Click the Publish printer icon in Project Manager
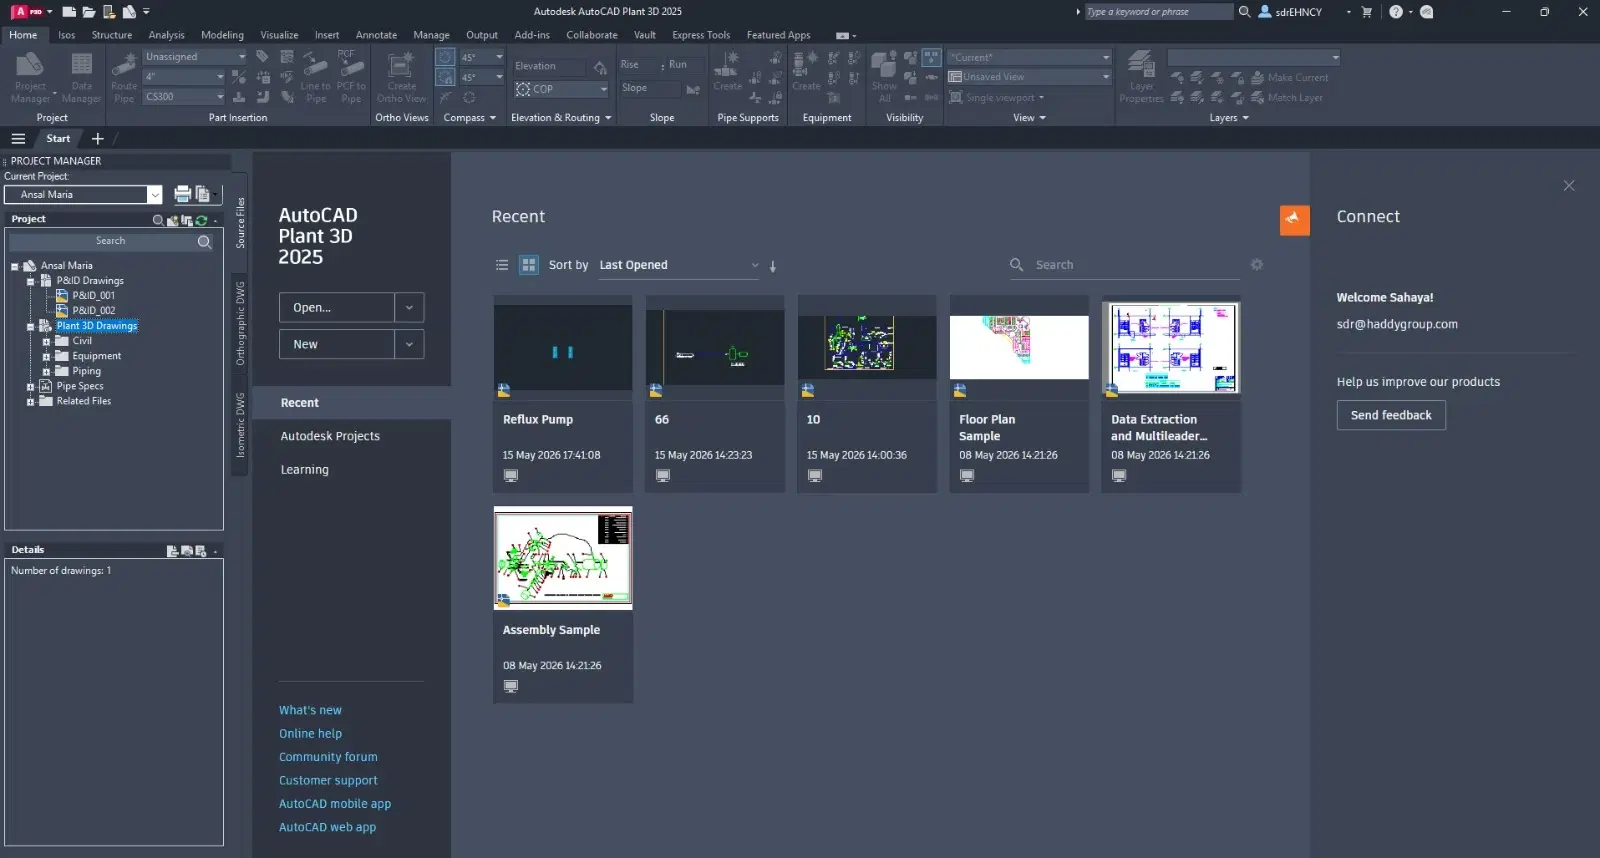1600x858 pixels. tap(182, 194)
